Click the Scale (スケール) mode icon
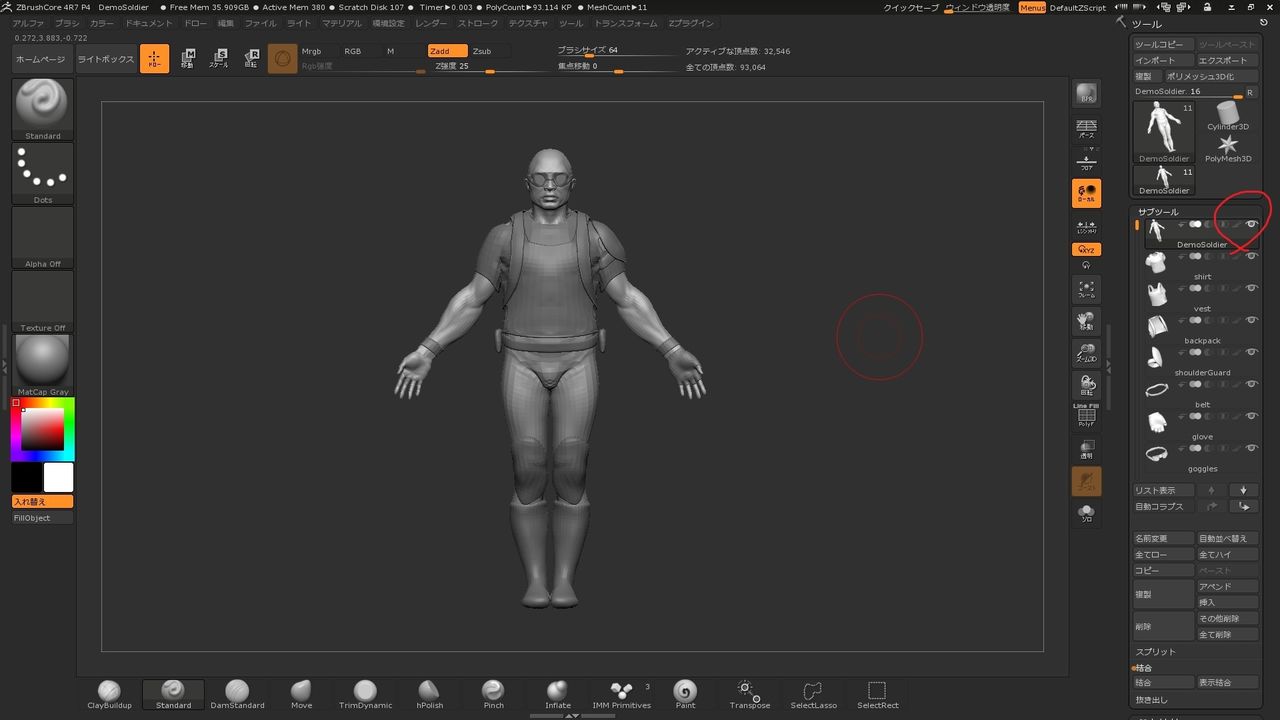Screen dimensions: 1280x720 pos(219,59)
